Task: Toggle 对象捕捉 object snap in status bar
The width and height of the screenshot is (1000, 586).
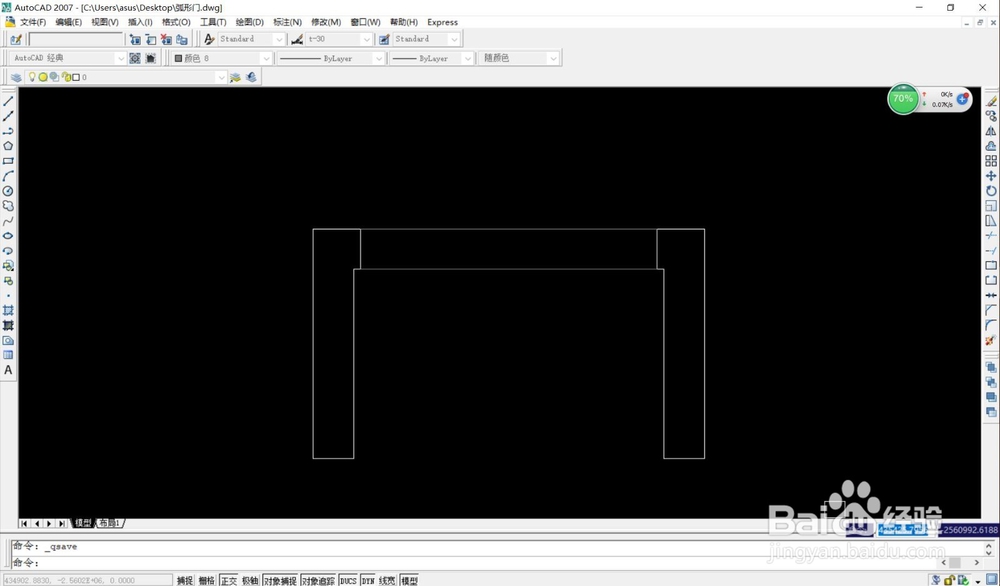Action: 281,580
